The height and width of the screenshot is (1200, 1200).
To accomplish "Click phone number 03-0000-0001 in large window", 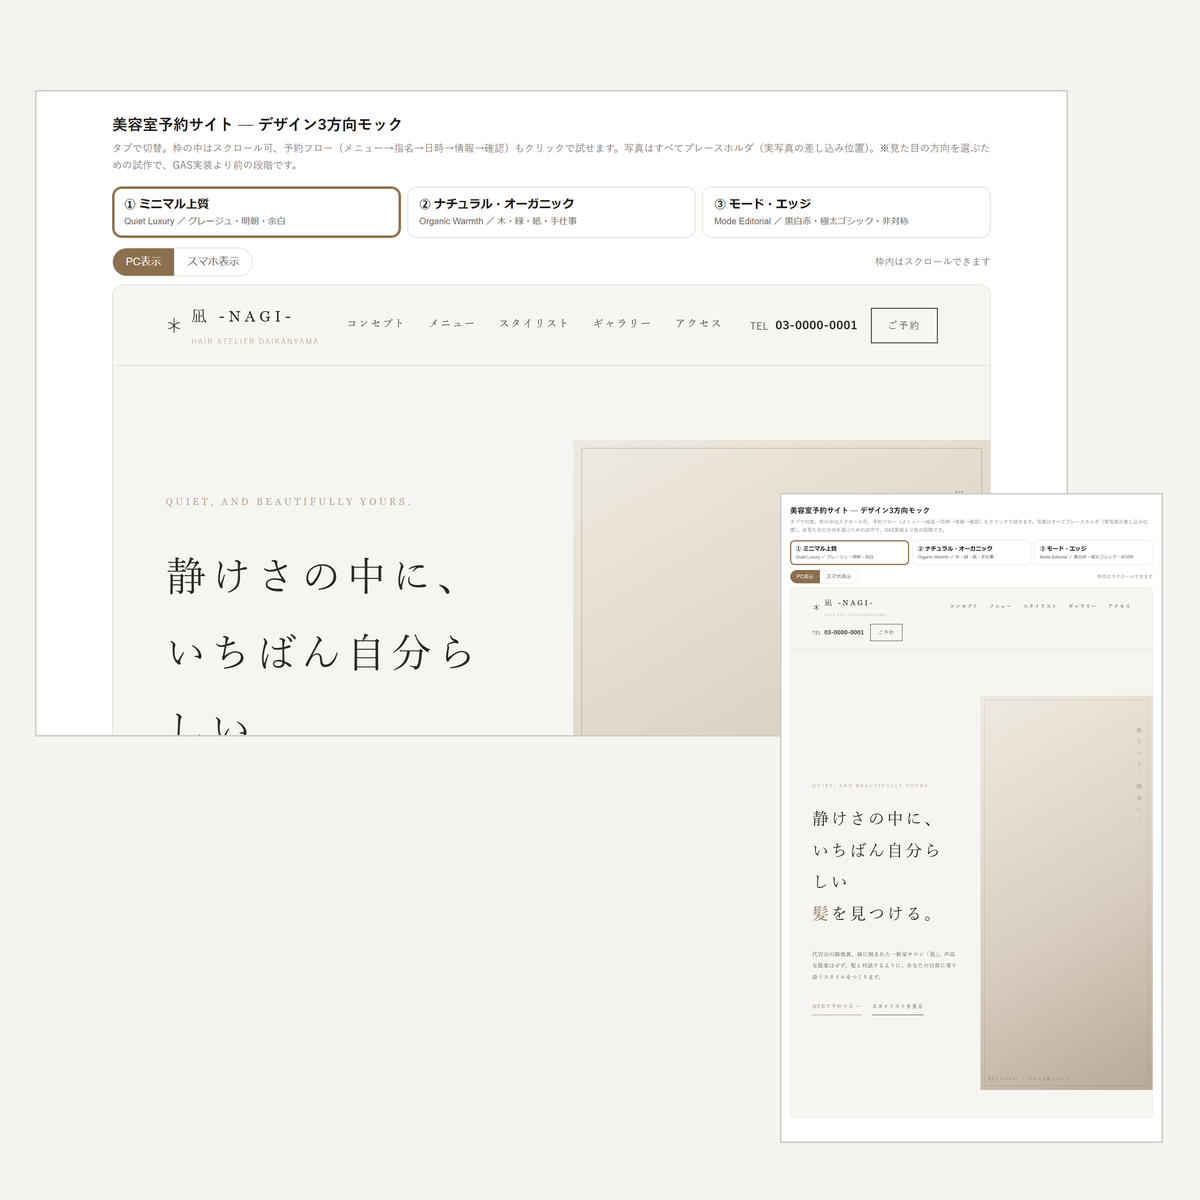I will point(816,325).
